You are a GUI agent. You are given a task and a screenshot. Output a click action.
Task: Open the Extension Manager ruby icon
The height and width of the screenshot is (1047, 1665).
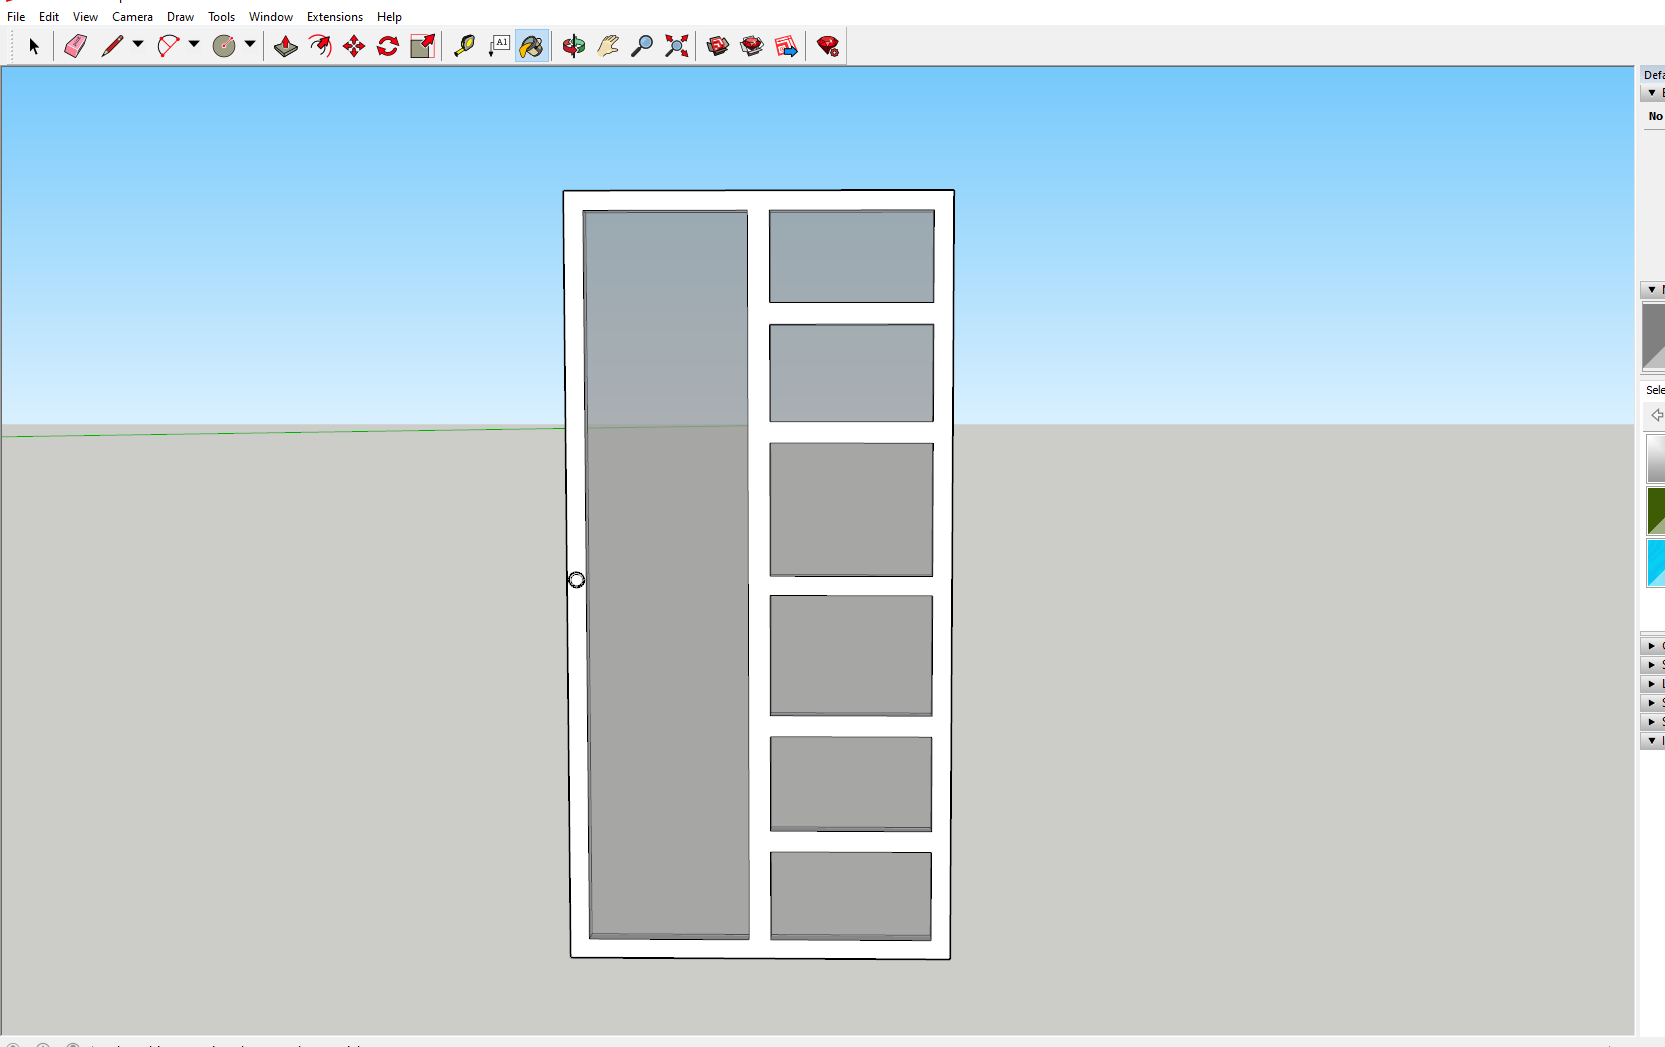coord(828,46)
